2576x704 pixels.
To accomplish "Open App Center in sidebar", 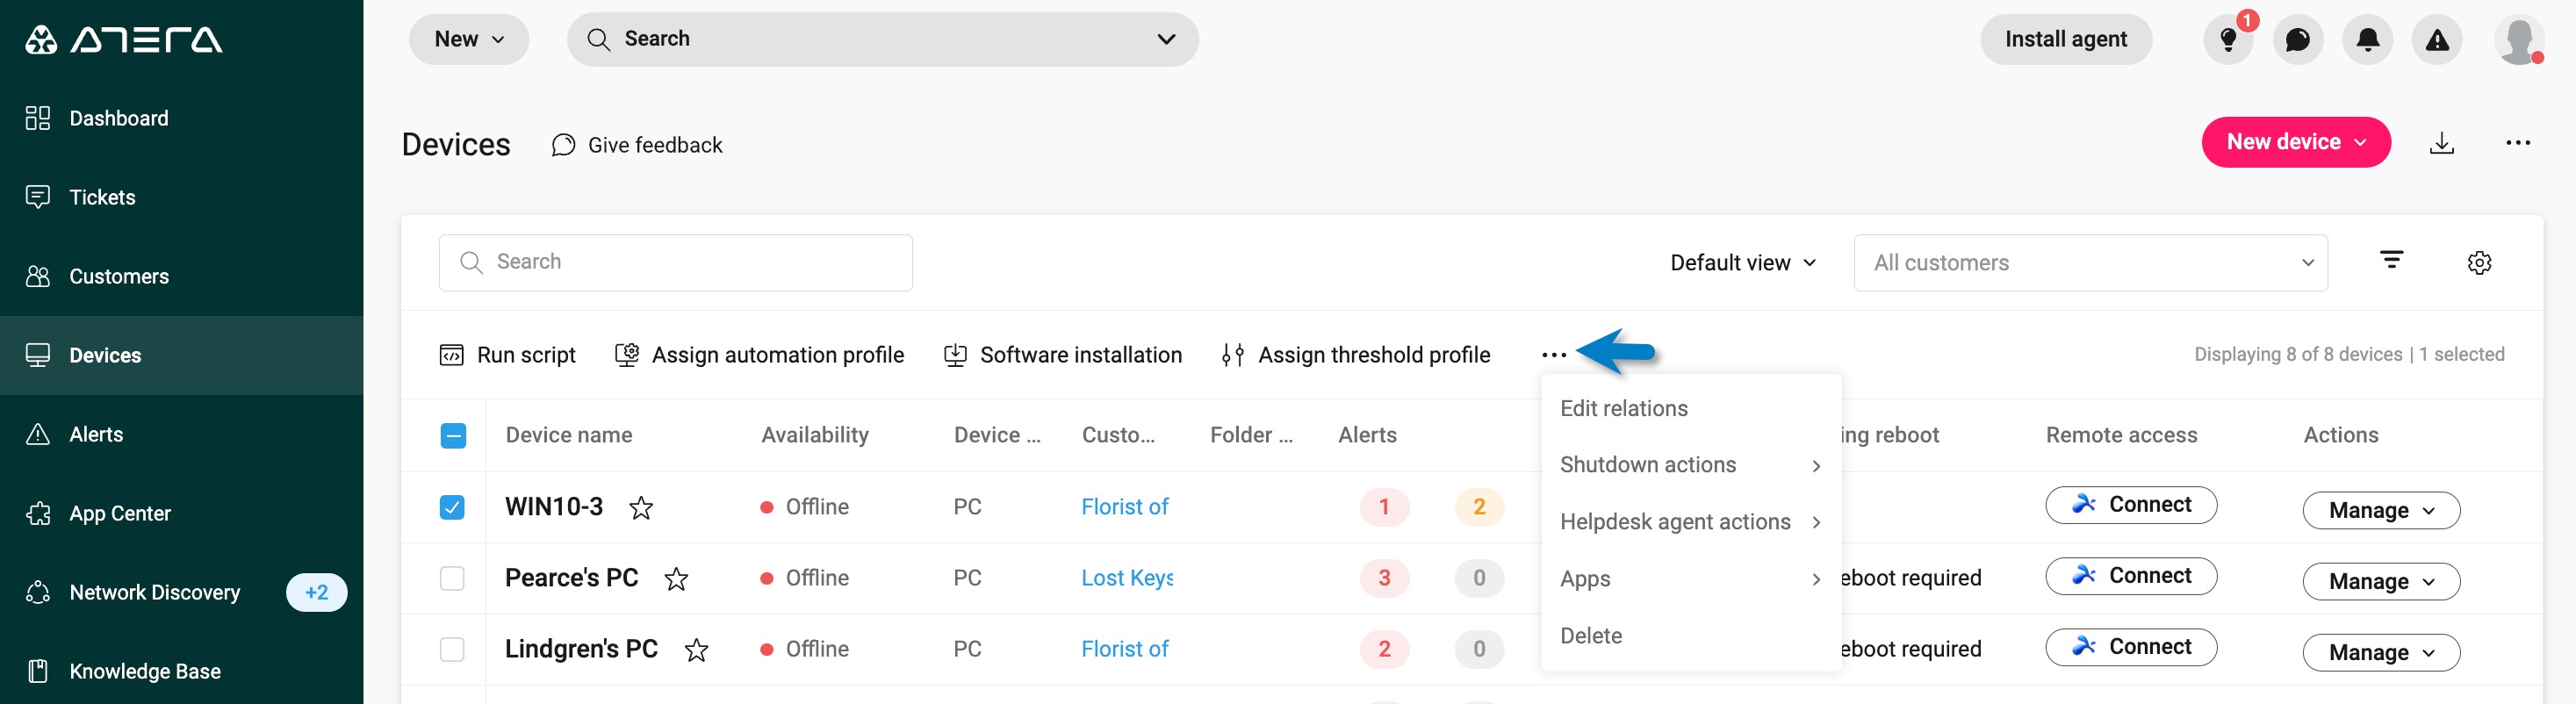I will tap(181, 513).
